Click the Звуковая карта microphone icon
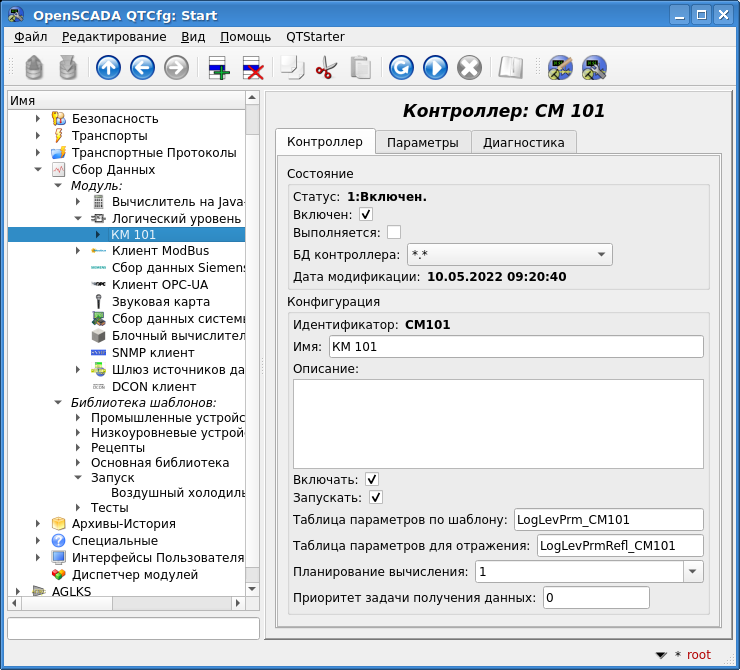The height and width of the screenshot is (670, 740). (x=98, y=302)
